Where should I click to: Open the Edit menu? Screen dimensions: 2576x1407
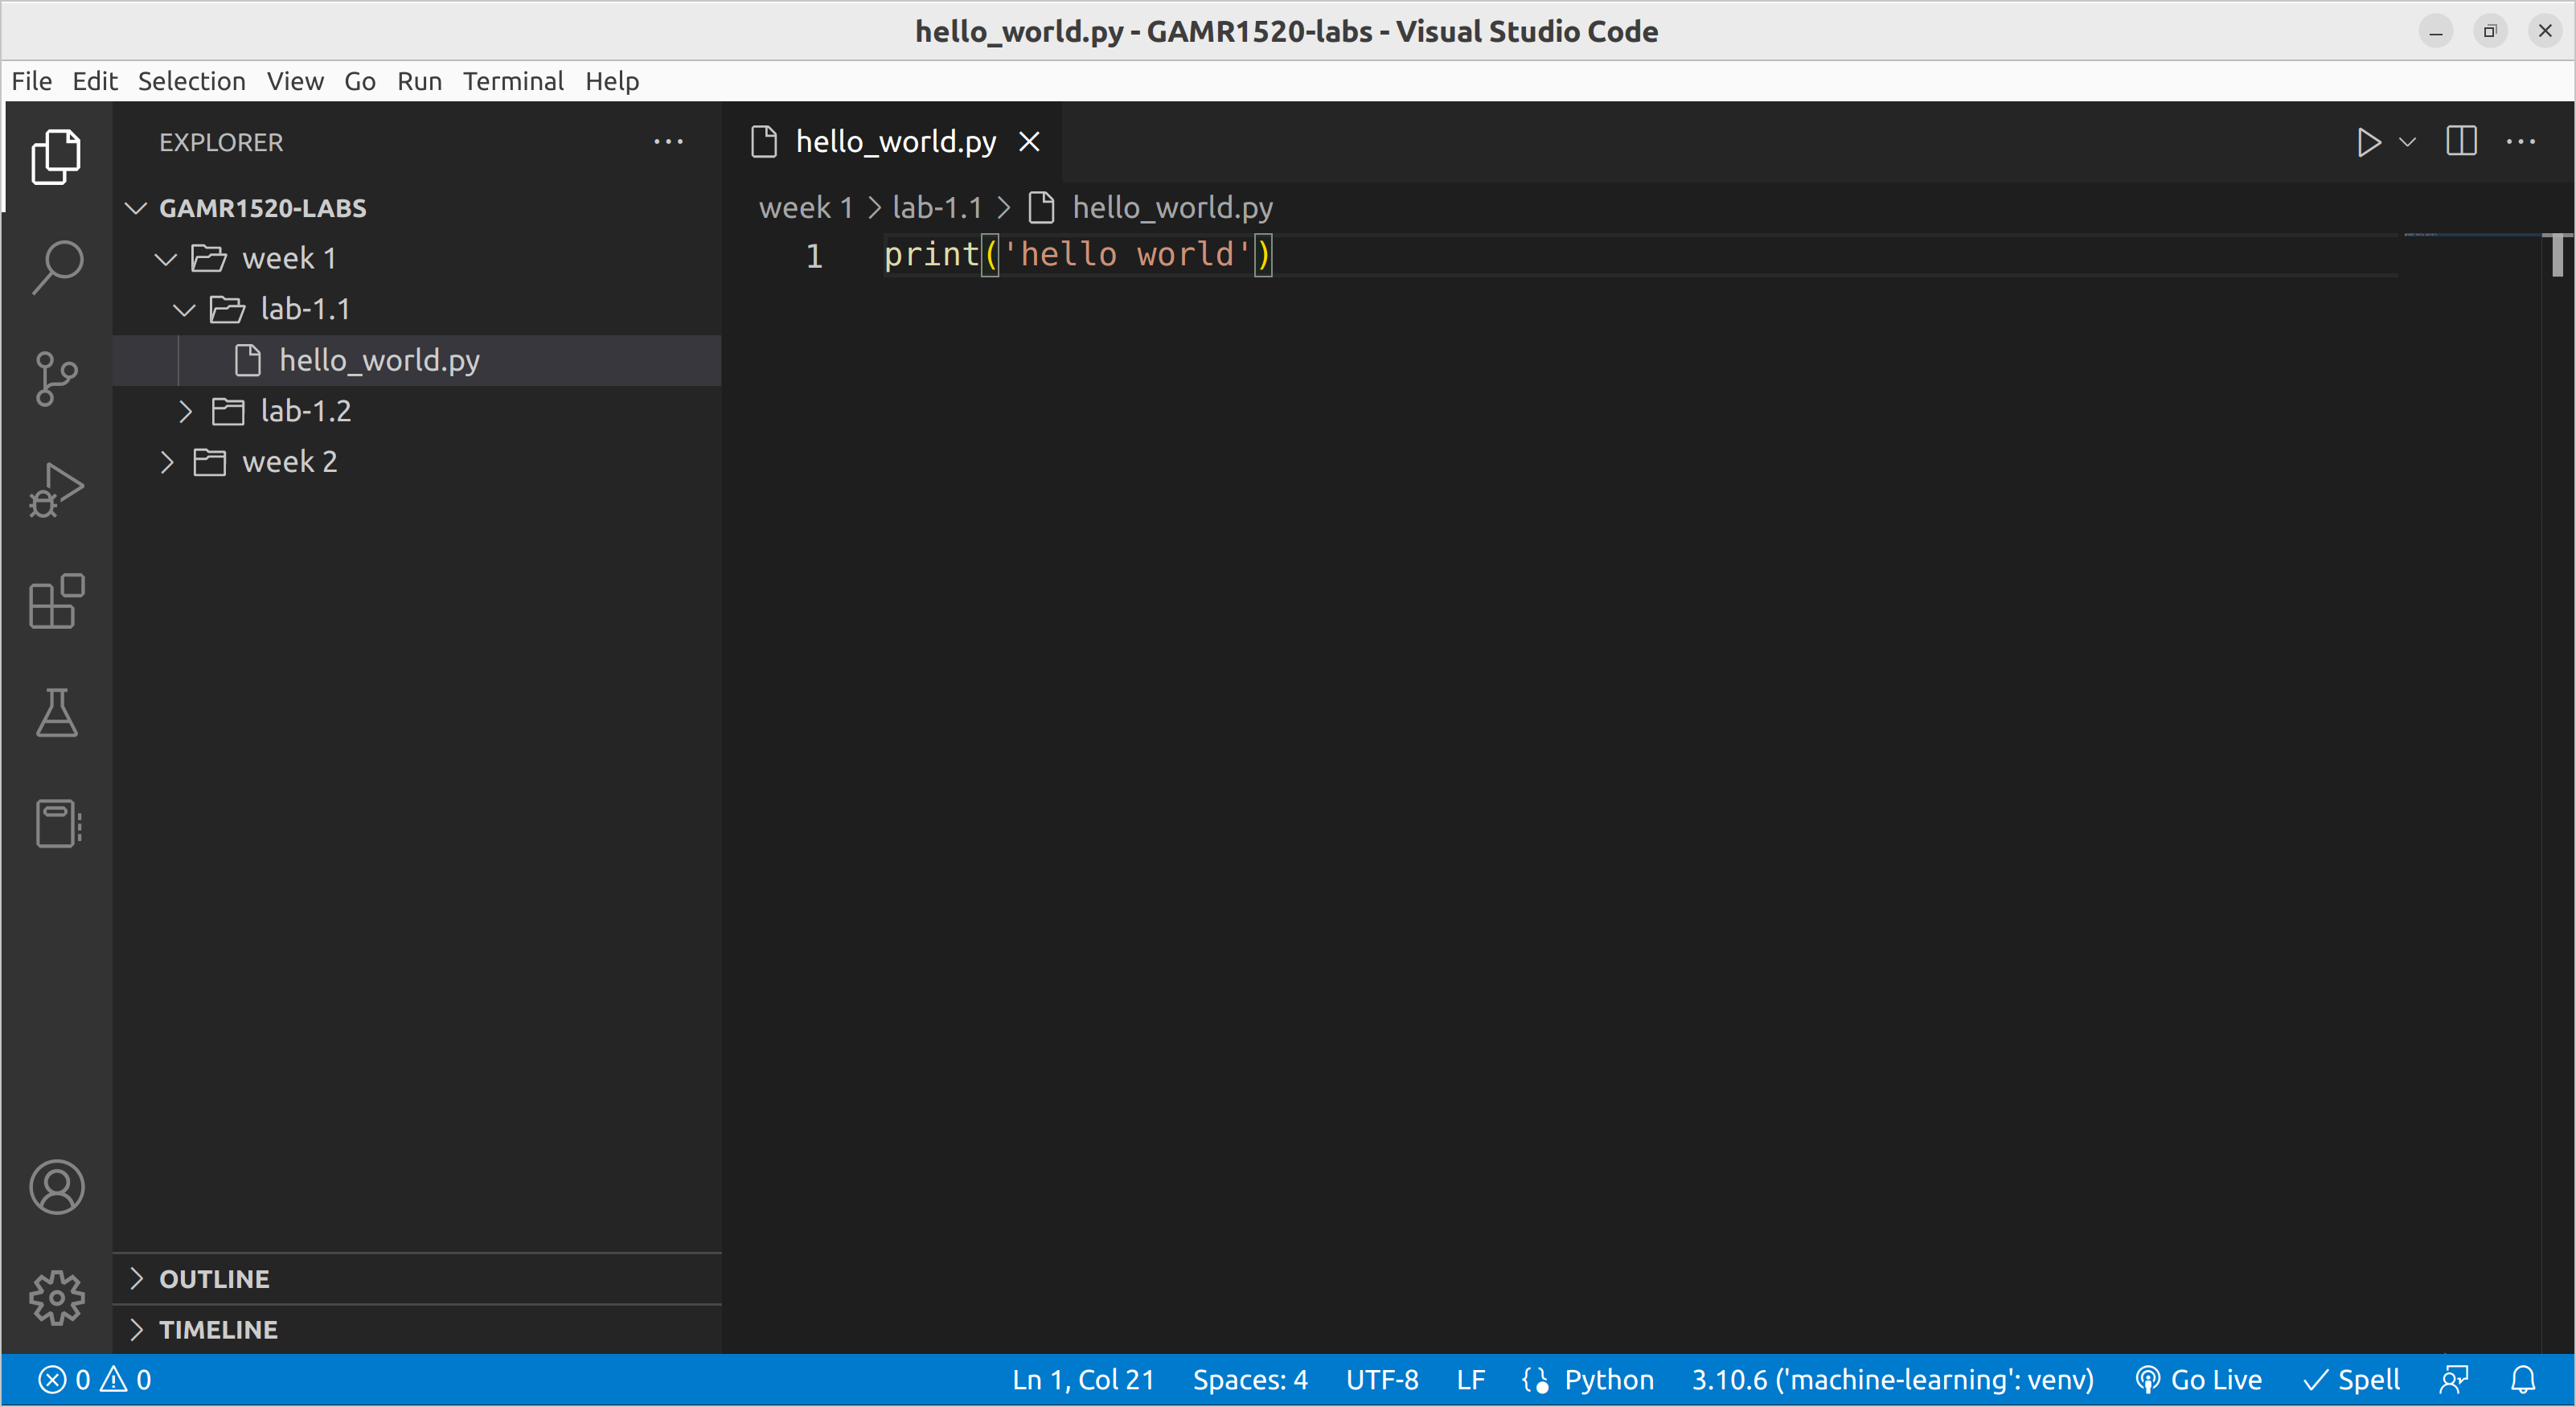pos(95,81)
